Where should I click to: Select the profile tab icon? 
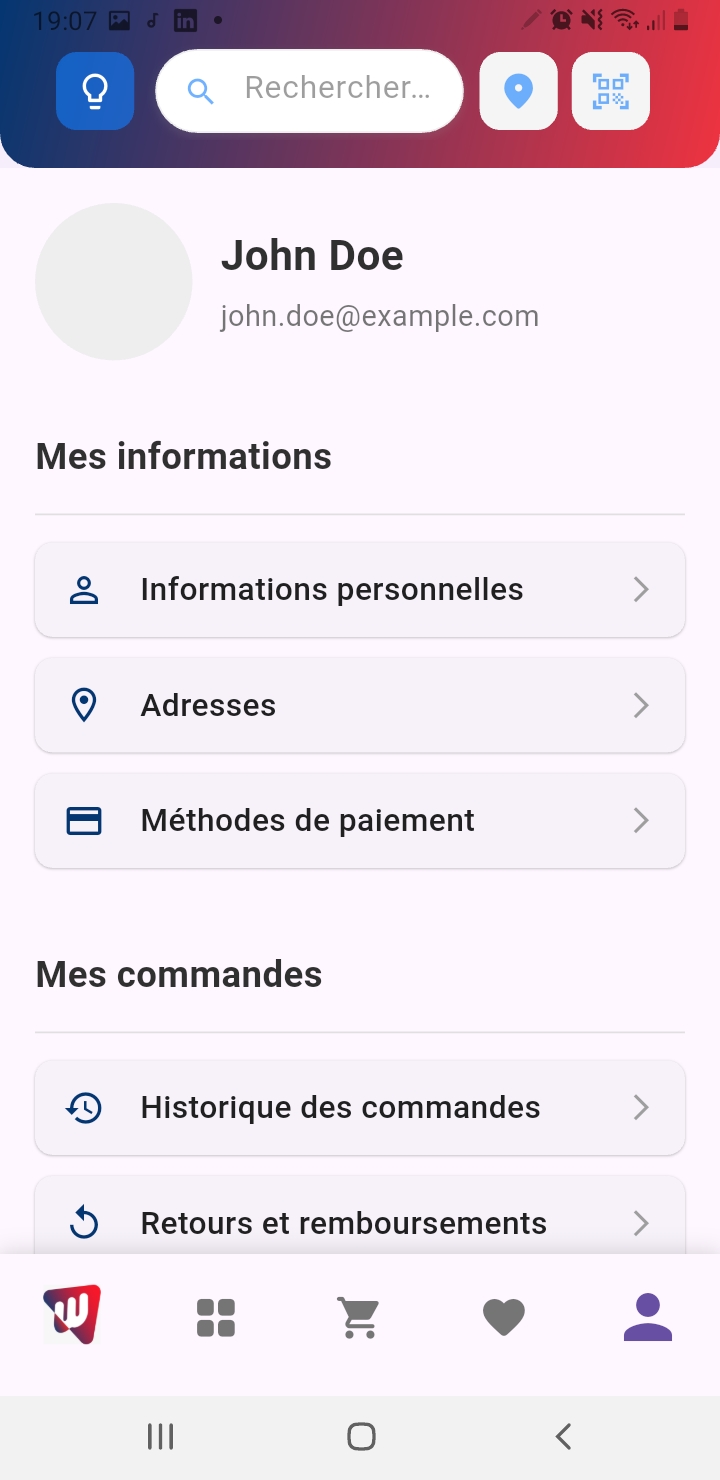[647, 1317]
